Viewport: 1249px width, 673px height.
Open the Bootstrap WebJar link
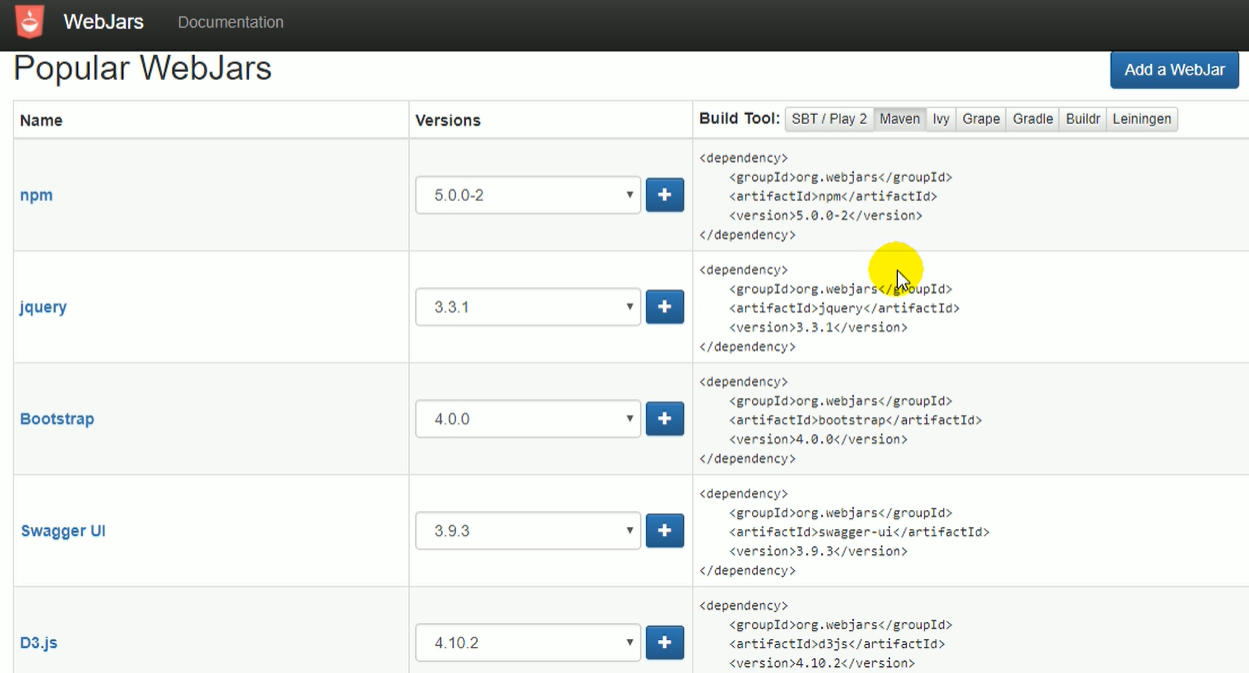coord(57,419)
